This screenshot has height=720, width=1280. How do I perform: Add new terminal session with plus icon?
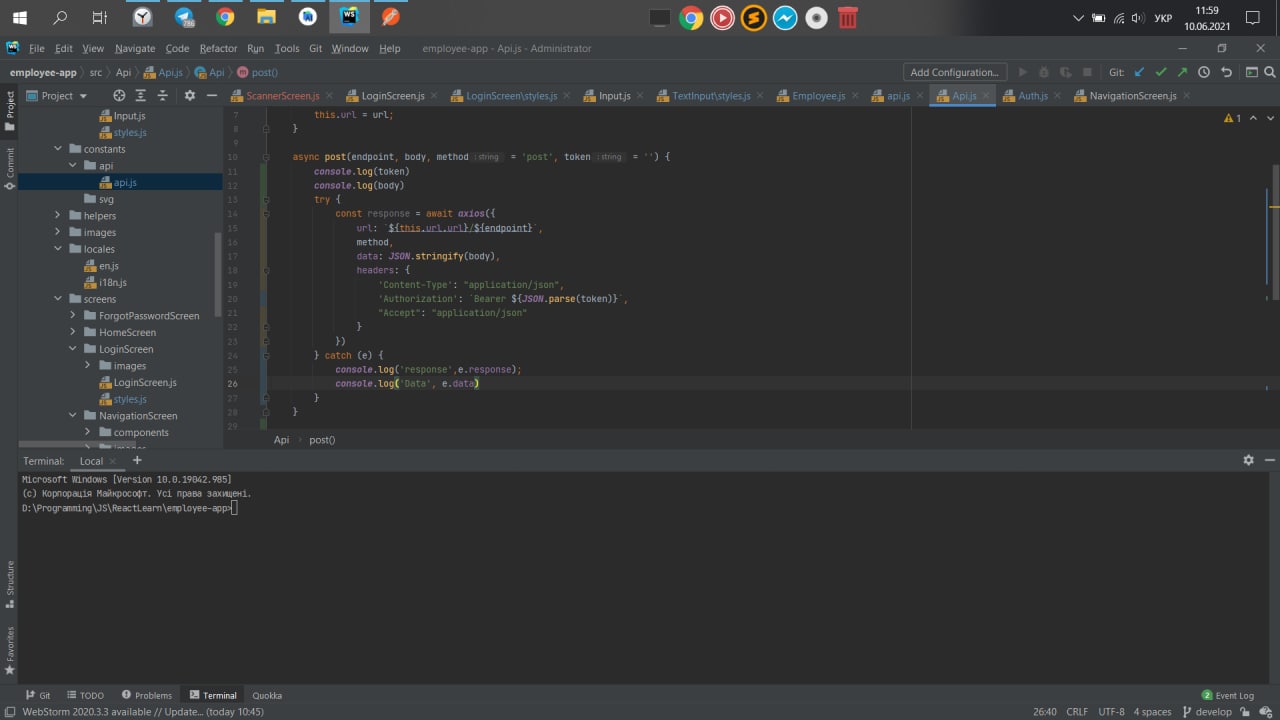coord(137,460)
